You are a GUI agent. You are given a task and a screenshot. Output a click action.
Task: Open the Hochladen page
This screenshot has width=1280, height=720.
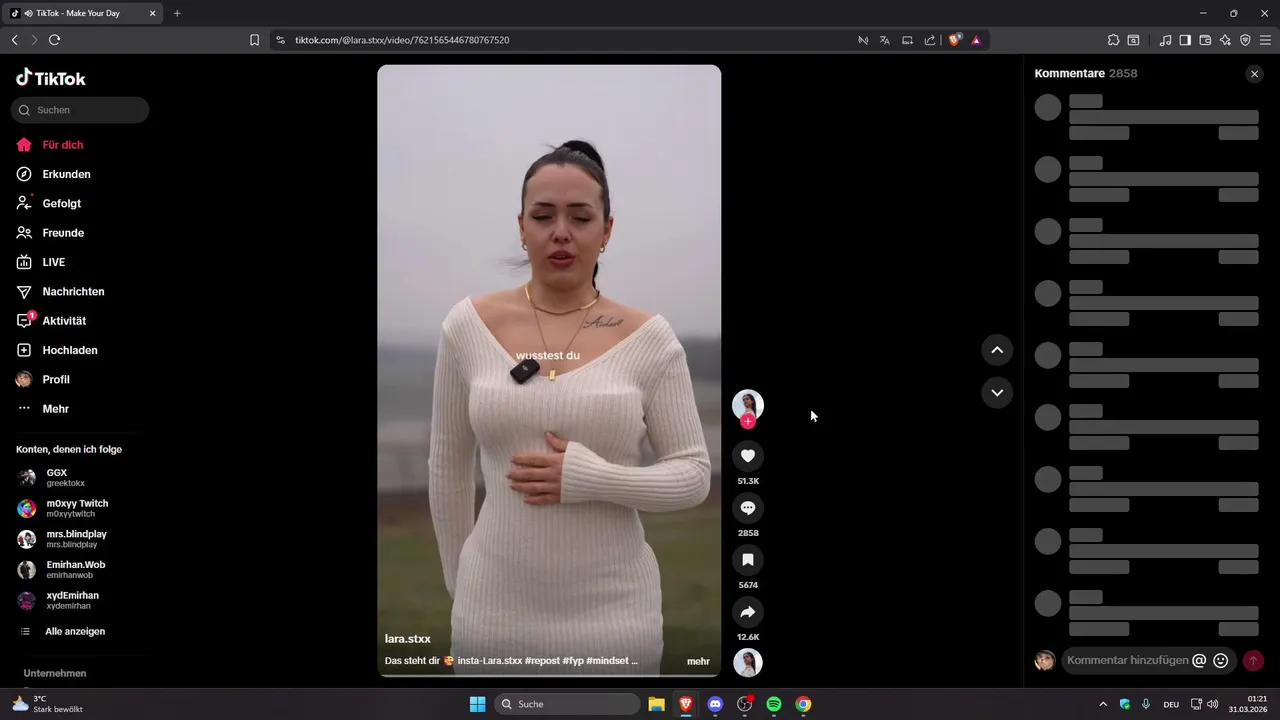(57, 350)
